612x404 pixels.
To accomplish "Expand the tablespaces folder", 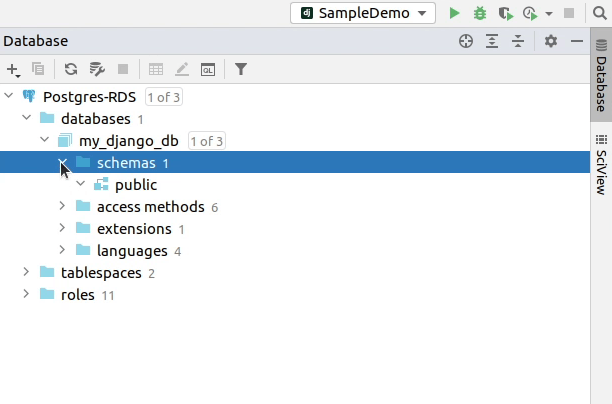I will (26, 272).
